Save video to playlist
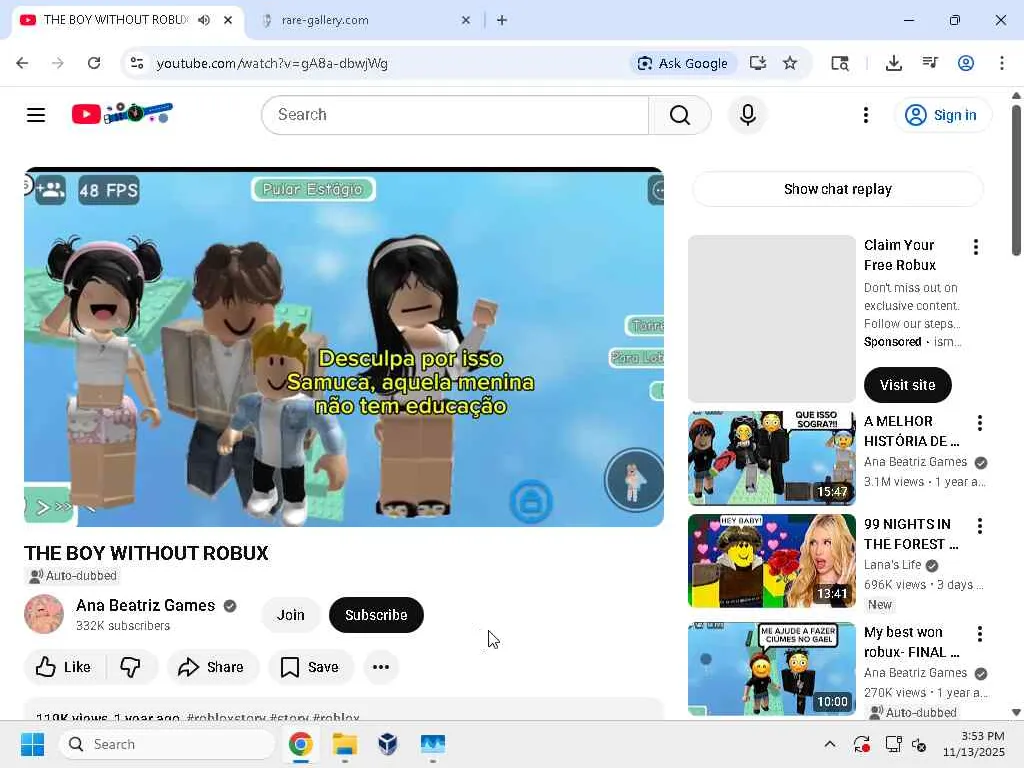 point(310,667)
